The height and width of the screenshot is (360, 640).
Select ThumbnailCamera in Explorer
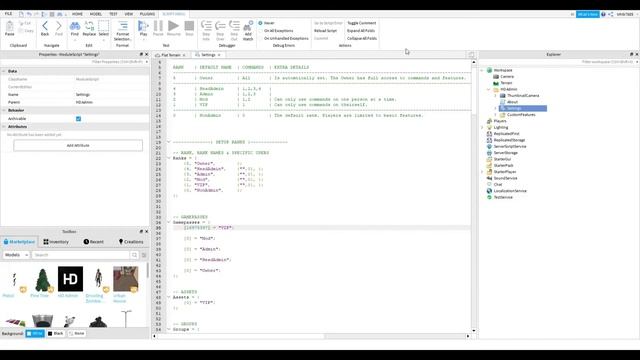tap(523, 96)
